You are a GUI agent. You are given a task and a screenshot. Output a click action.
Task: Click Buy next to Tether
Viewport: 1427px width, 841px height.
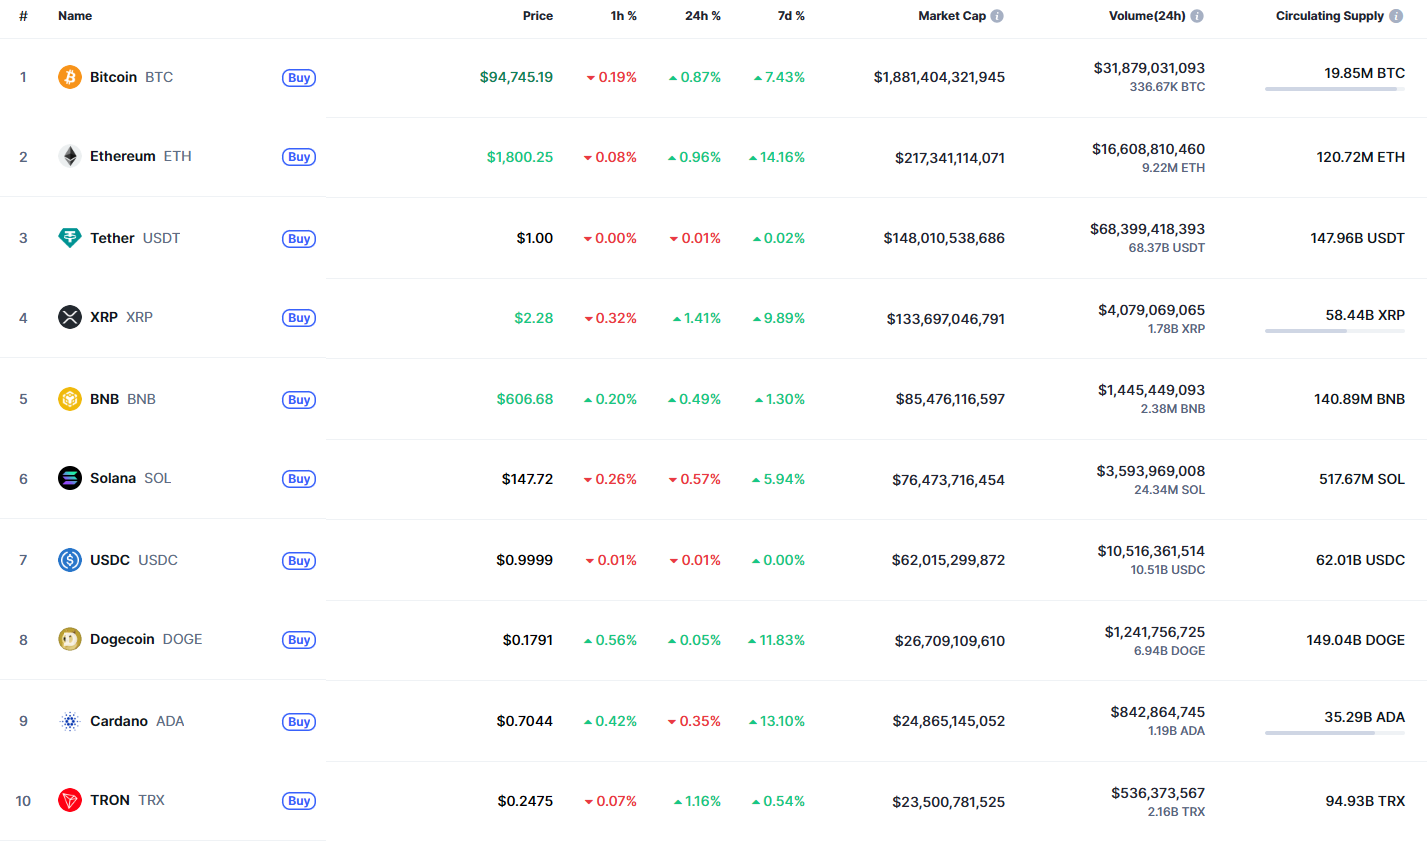[x=299, y=239]
